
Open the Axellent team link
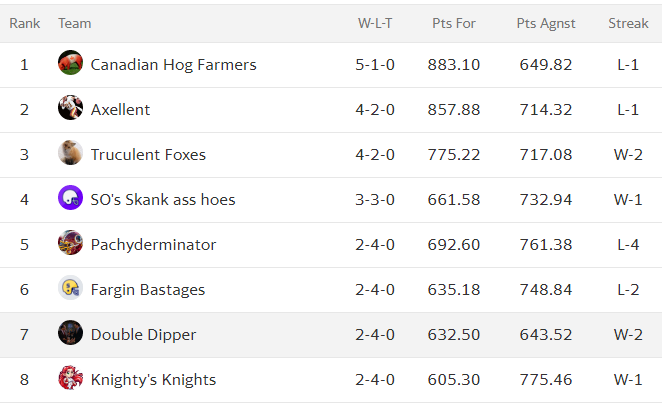coord(120,110)
